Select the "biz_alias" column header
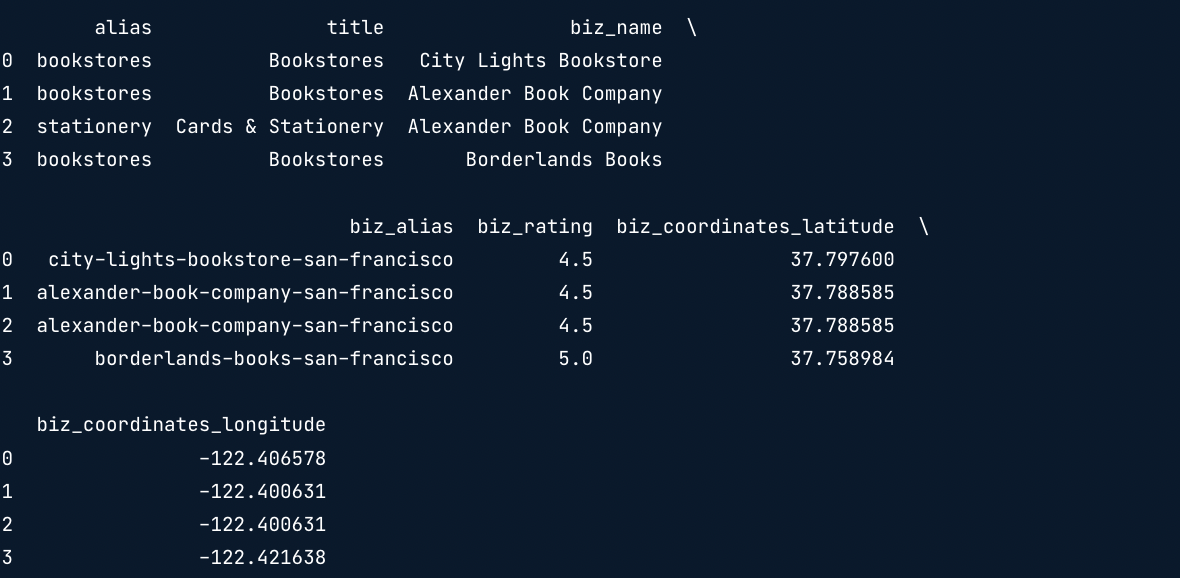This screenshot has width=1180, height=578. pos(401,227)
